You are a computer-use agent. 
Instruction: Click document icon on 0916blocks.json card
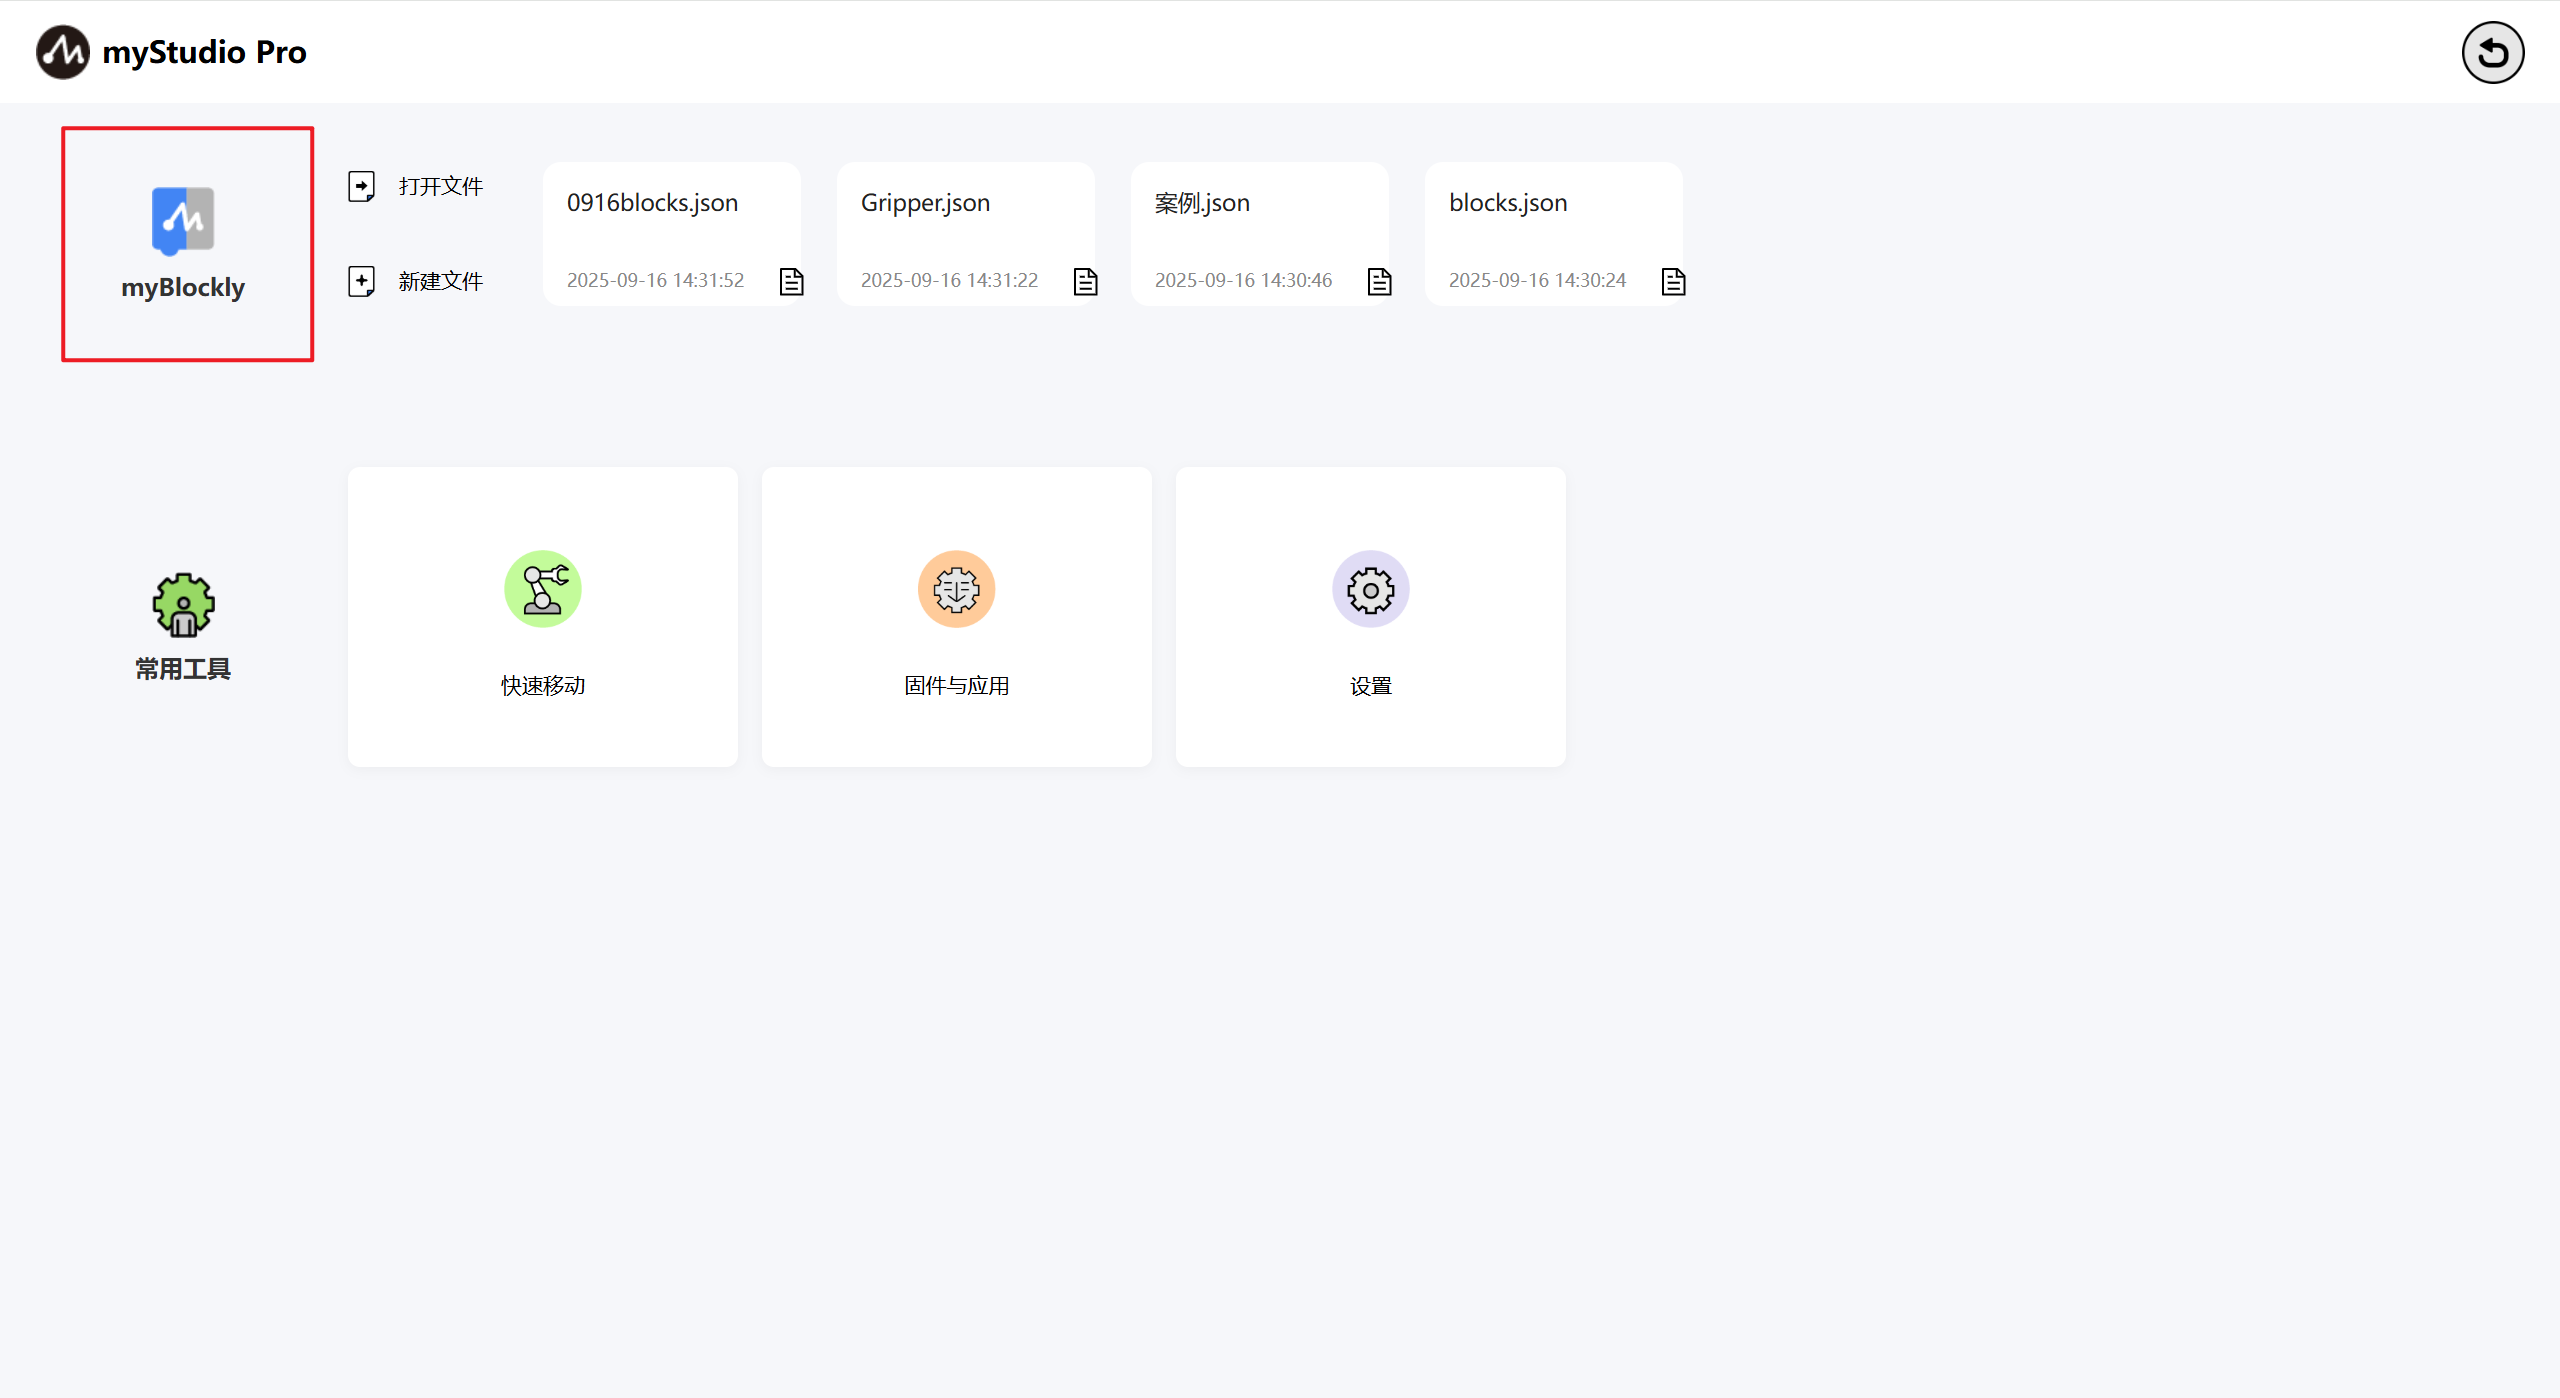(791, 282)
